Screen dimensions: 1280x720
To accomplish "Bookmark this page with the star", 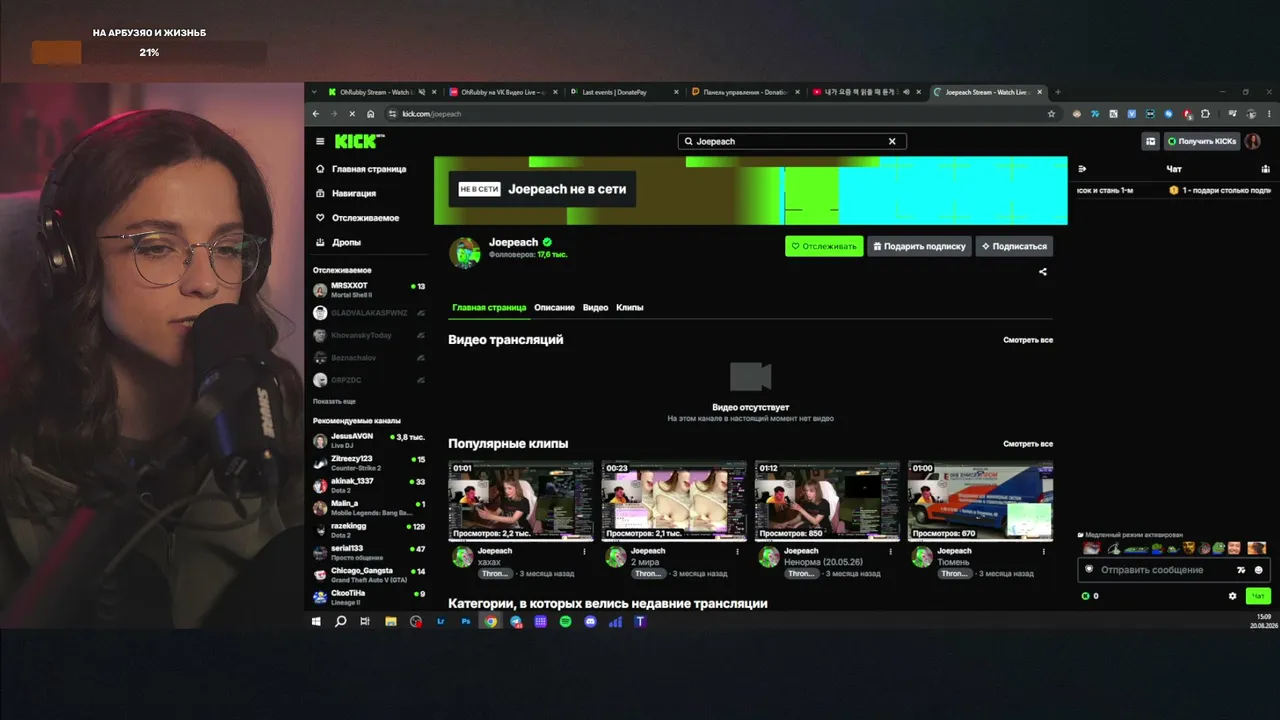I will pos(1051,114).
